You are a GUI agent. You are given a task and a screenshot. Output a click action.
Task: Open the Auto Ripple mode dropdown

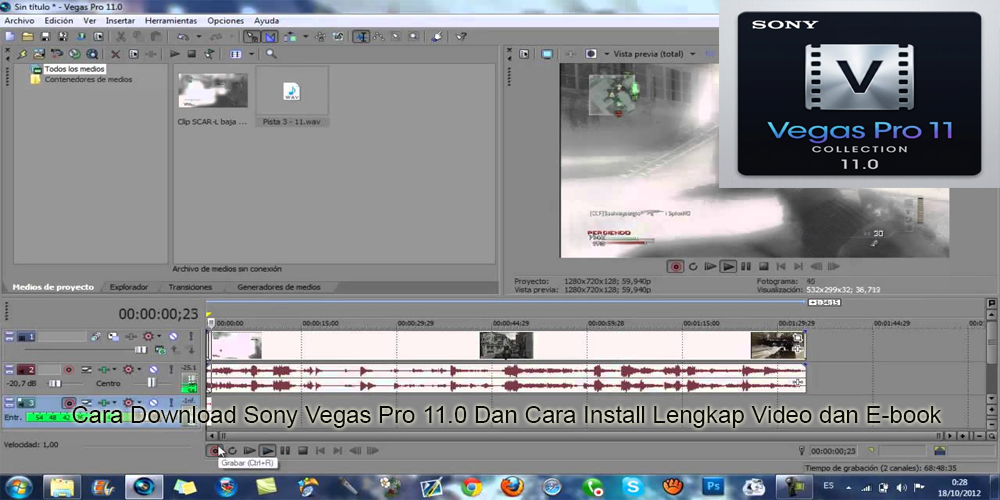(x=305, y=36)
